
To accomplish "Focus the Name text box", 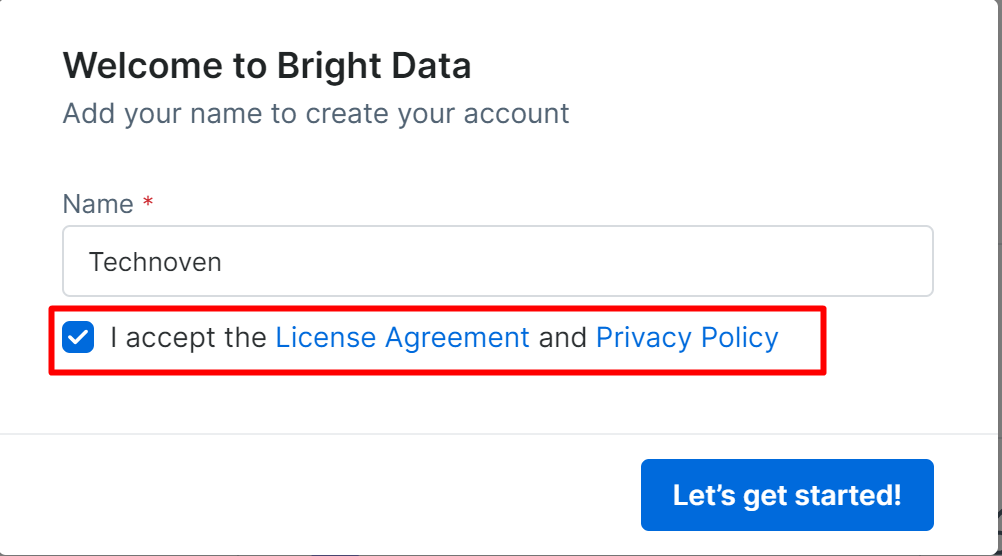I will [x=497, y=261].
